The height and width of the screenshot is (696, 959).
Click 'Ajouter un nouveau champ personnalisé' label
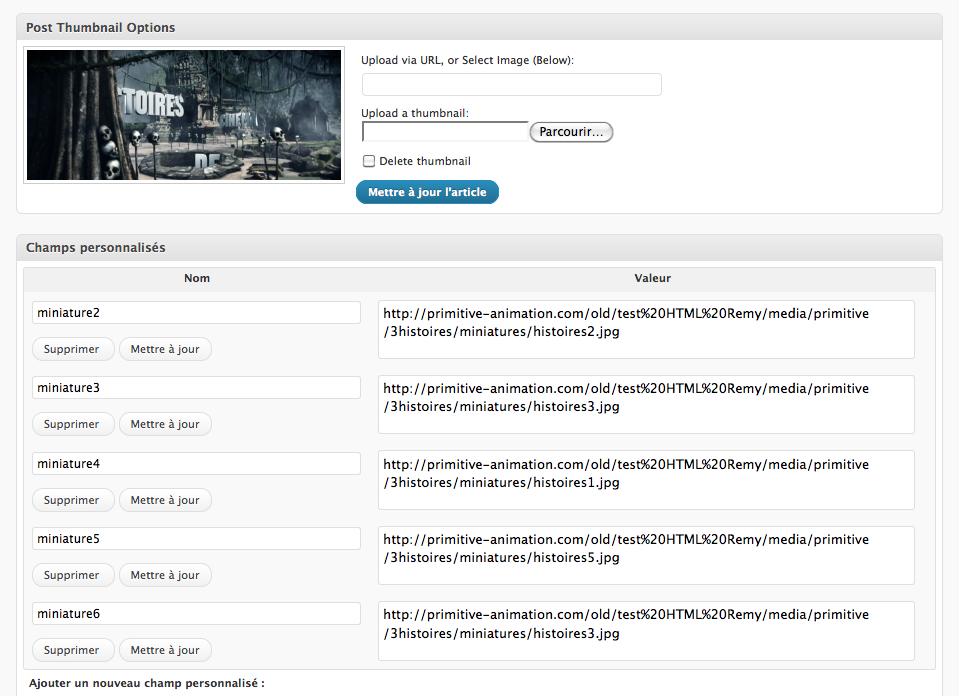click(x=147, y=683)
